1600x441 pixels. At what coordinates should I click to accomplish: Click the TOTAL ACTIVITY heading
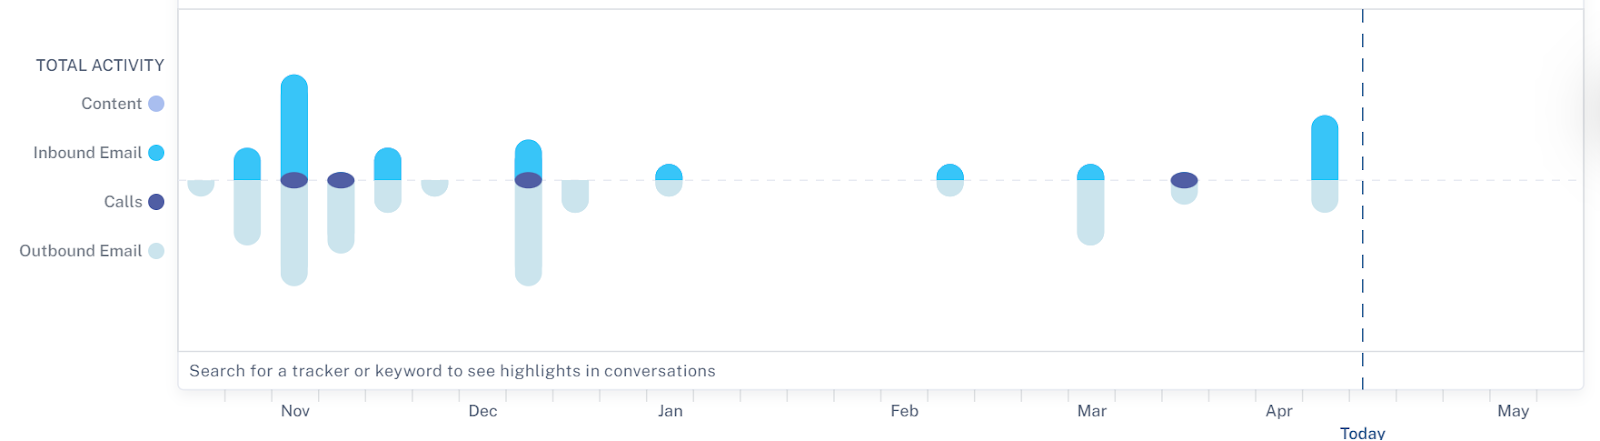[x=100, y=66]
